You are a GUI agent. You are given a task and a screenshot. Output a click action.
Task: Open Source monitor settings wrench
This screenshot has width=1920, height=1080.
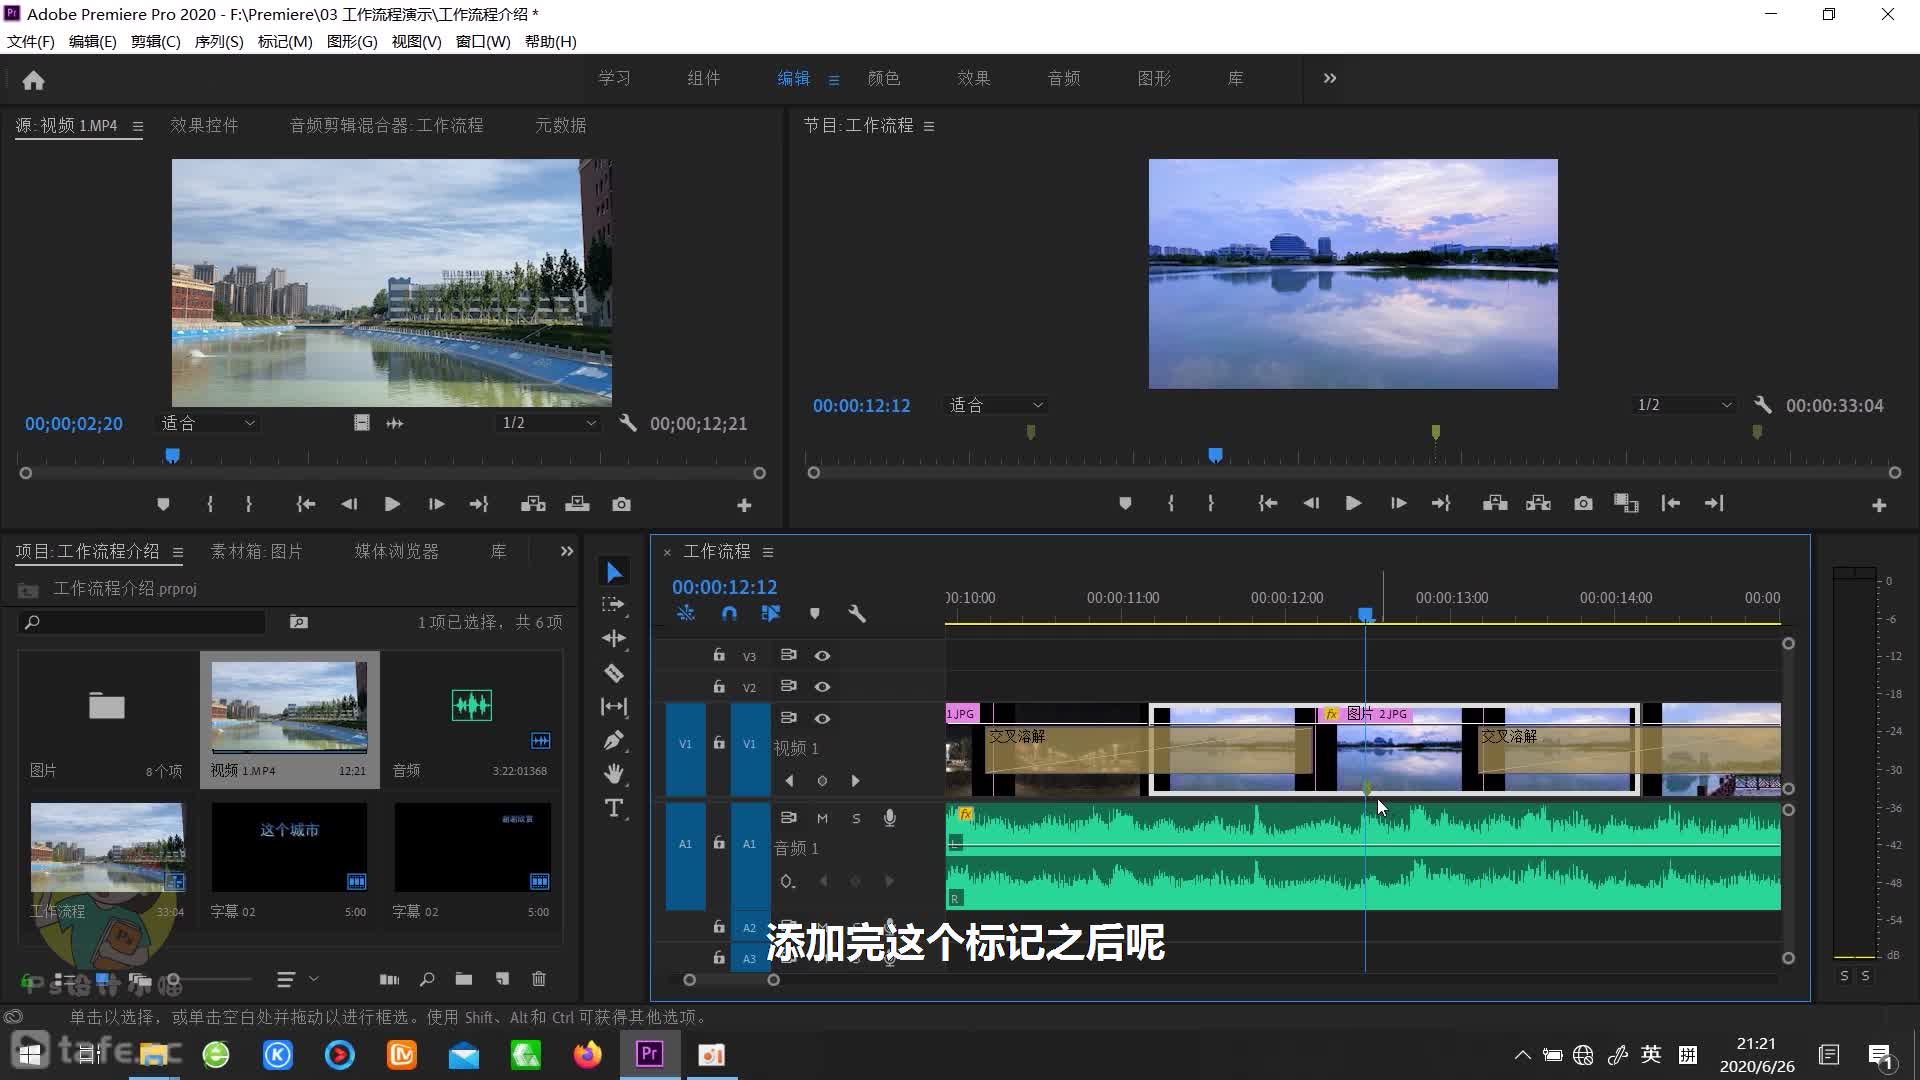(628, 423)
